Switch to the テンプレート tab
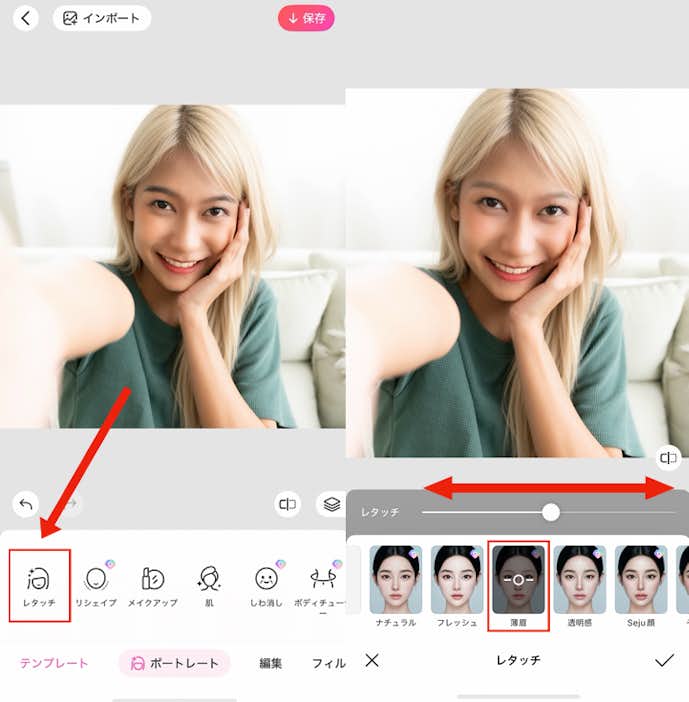 tap(54, 663)
